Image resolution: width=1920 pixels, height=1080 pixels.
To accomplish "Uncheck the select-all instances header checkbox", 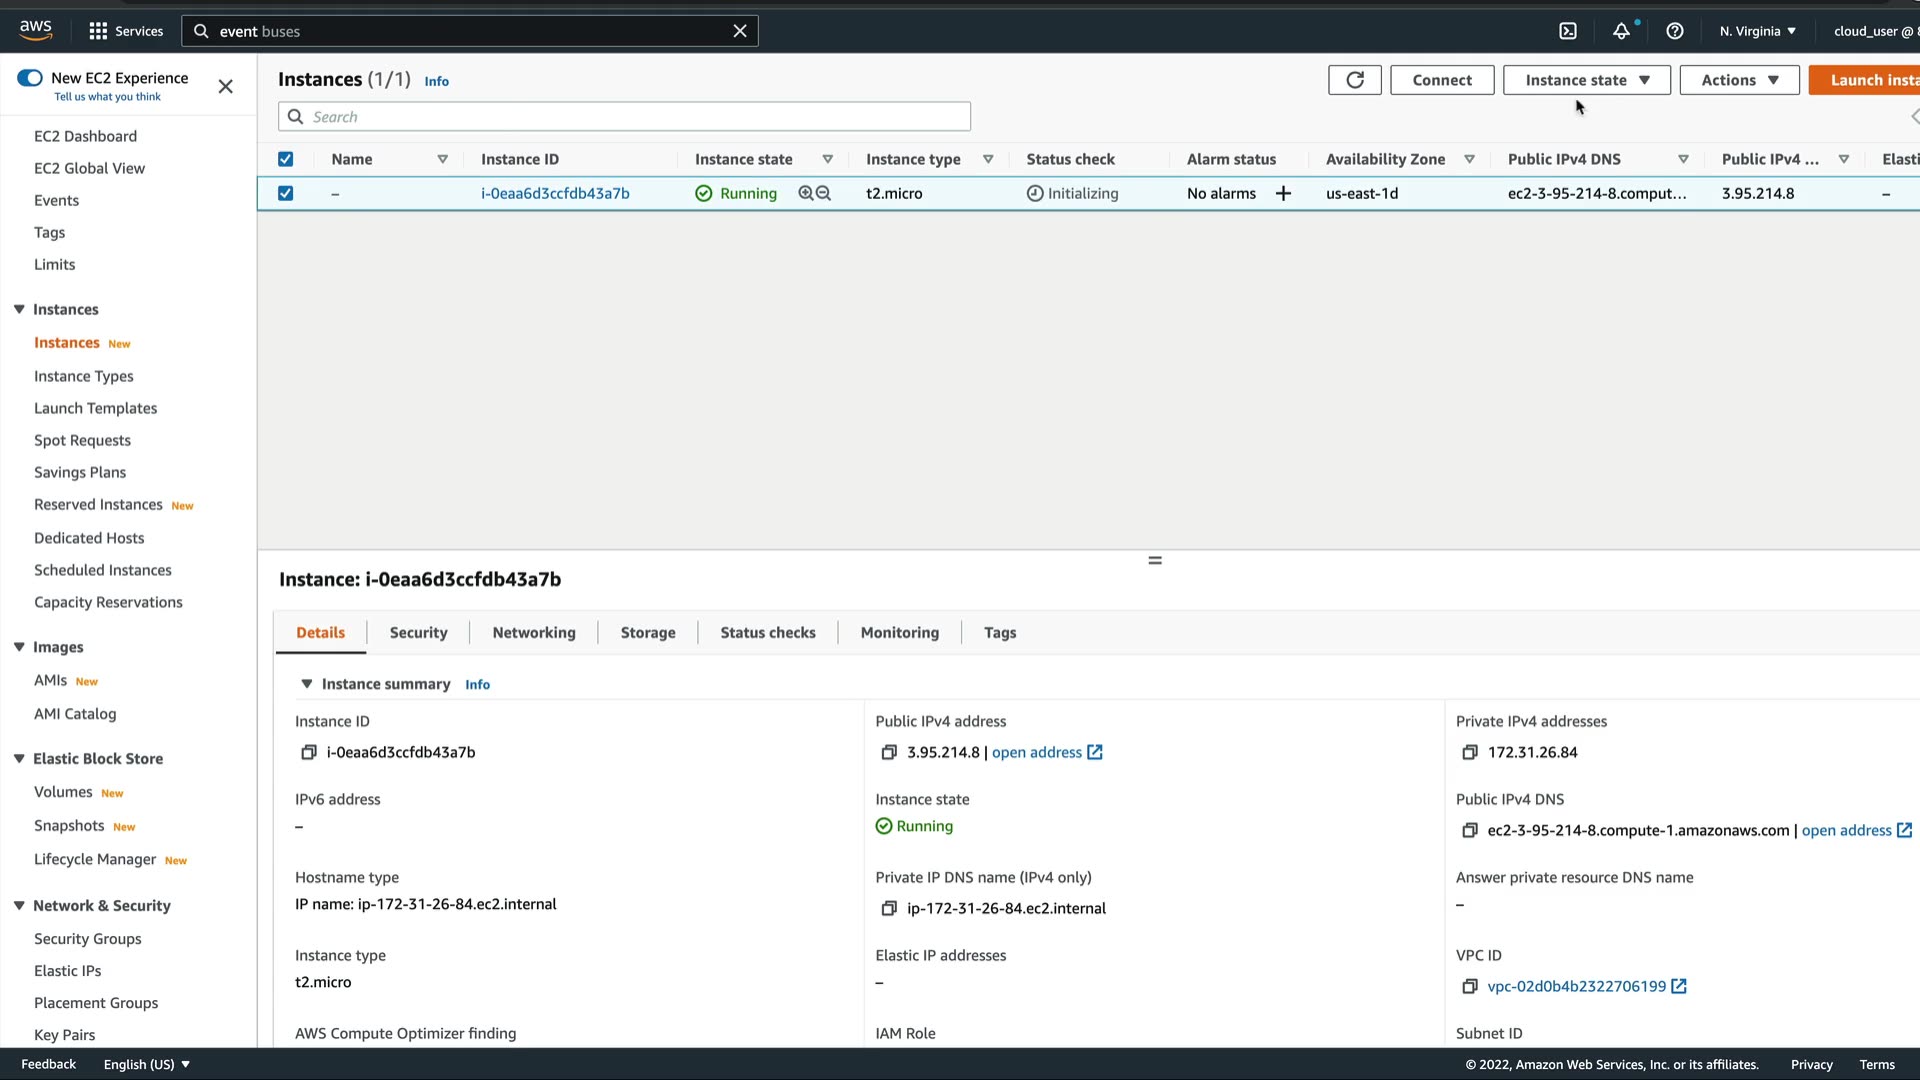I will coord(286,160).
